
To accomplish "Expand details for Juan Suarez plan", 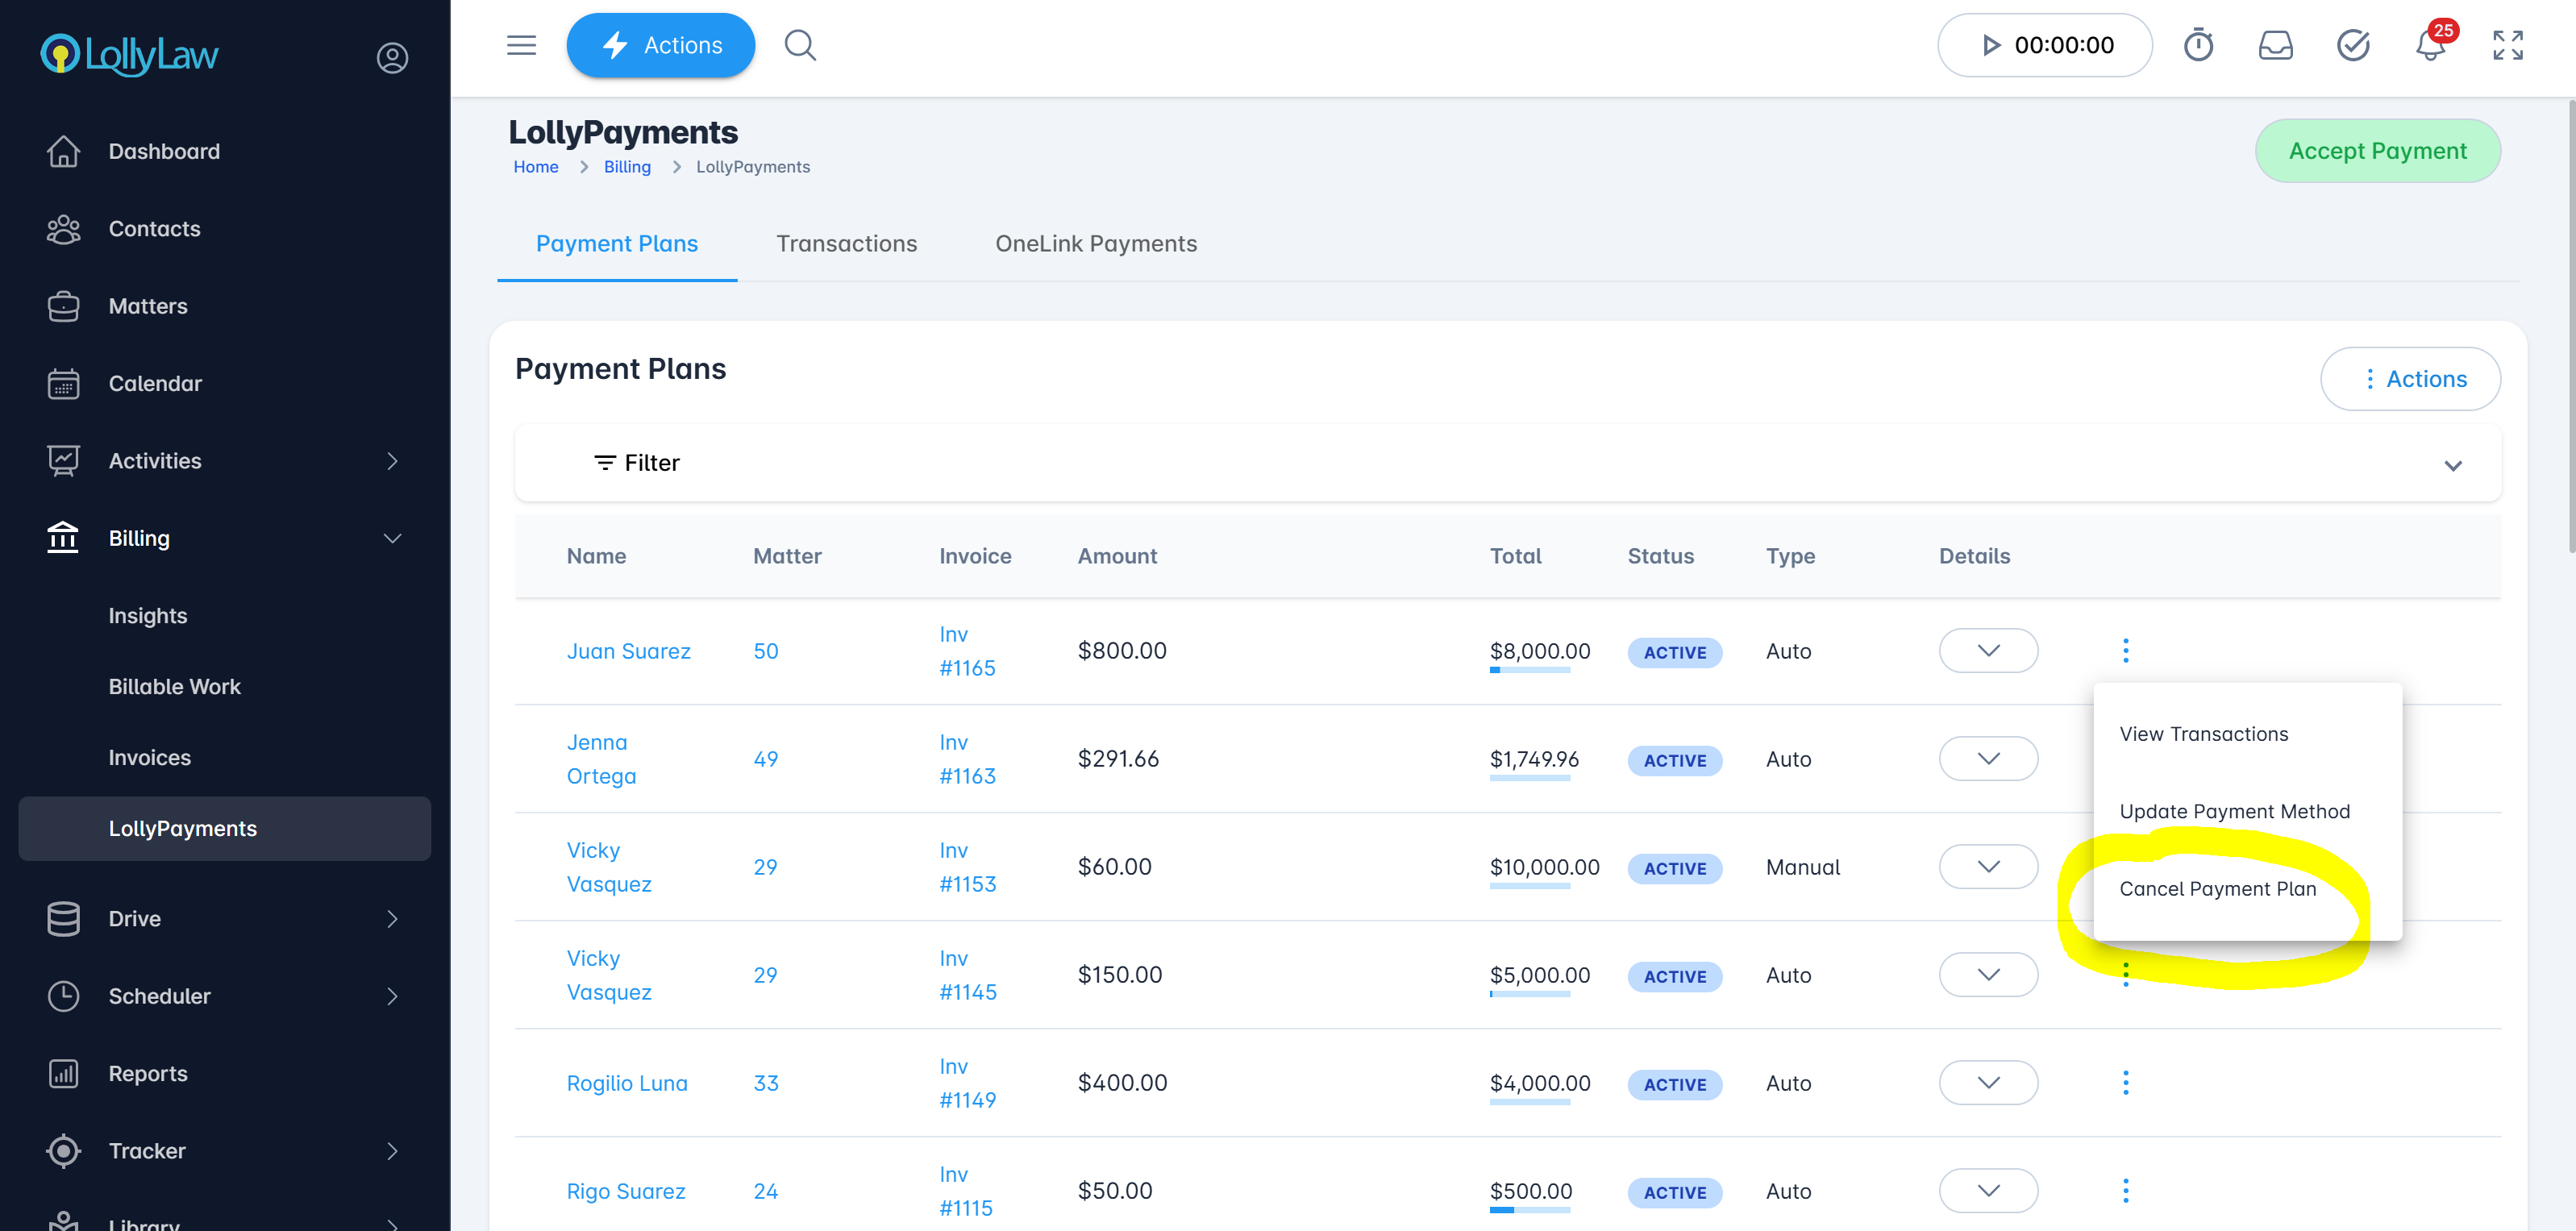I will click(1988, 651).
